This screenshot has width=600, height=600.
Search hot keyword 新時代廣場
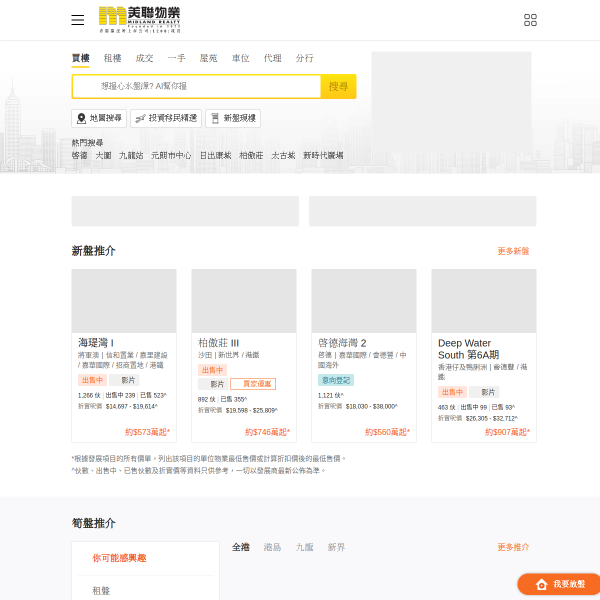click(x=323, y=155)
